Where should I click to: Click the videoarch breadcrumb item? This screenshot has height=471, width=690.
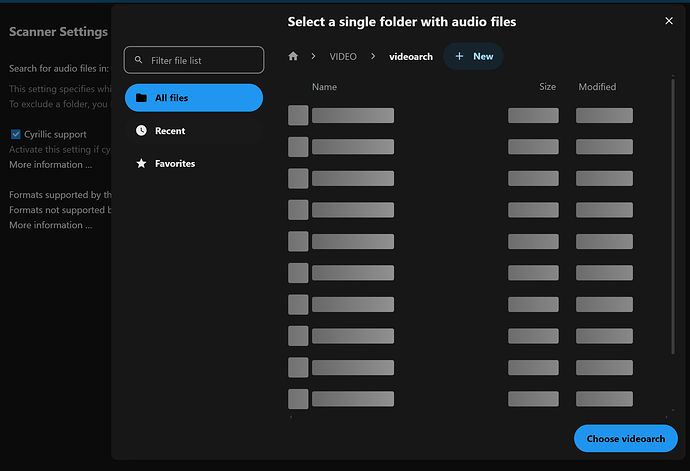410,57
